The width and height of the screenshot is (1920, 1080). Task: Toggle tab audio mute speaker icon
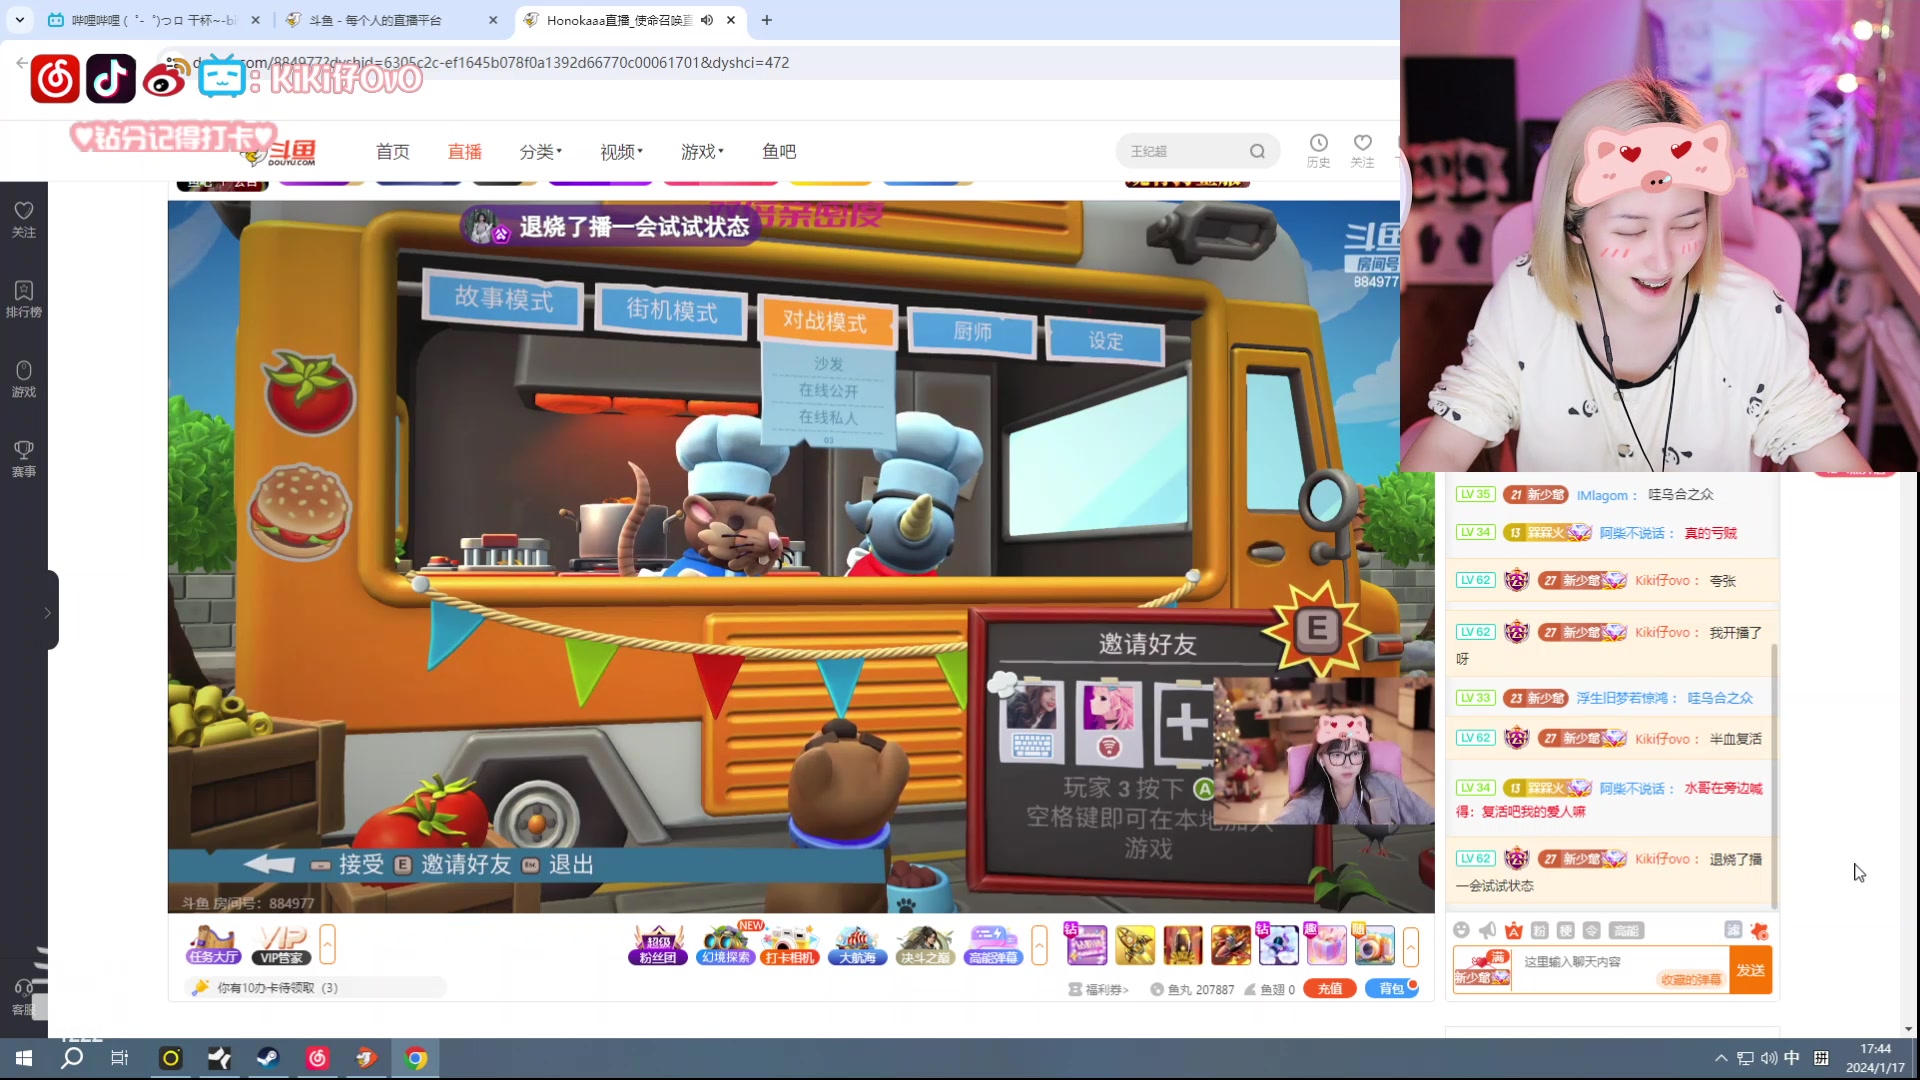pyautogui.click(x=706, y=20)
